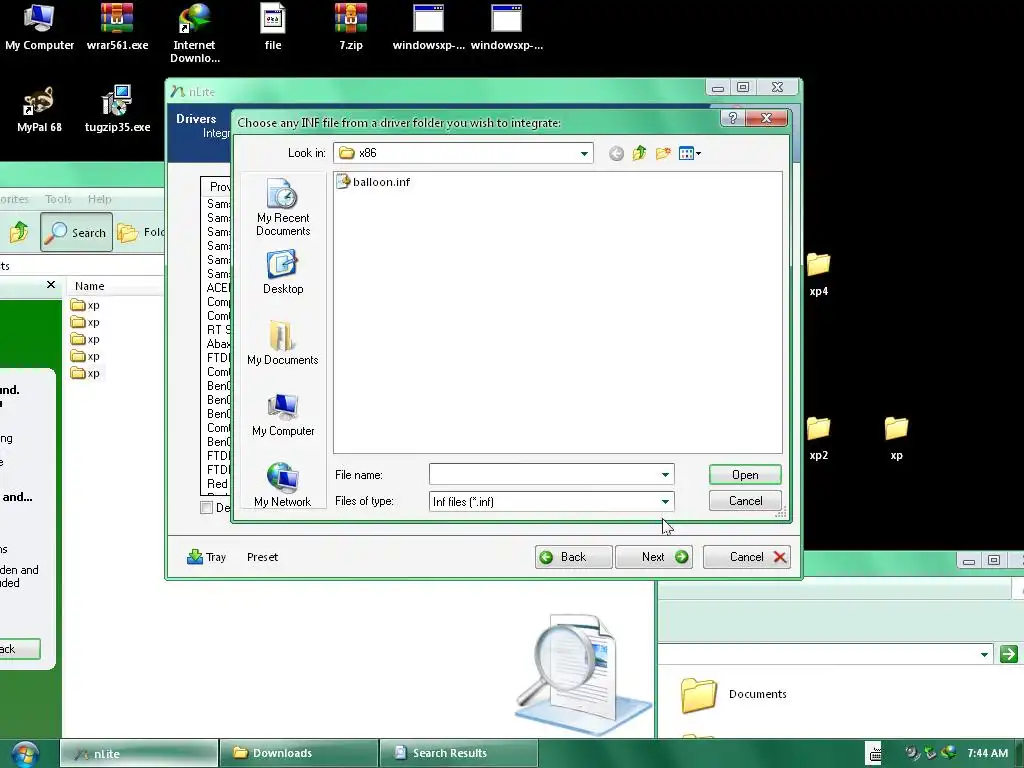Click Back in nLite wizard
The width and height of the screenshot is (1024, 768).
point(573,557)
